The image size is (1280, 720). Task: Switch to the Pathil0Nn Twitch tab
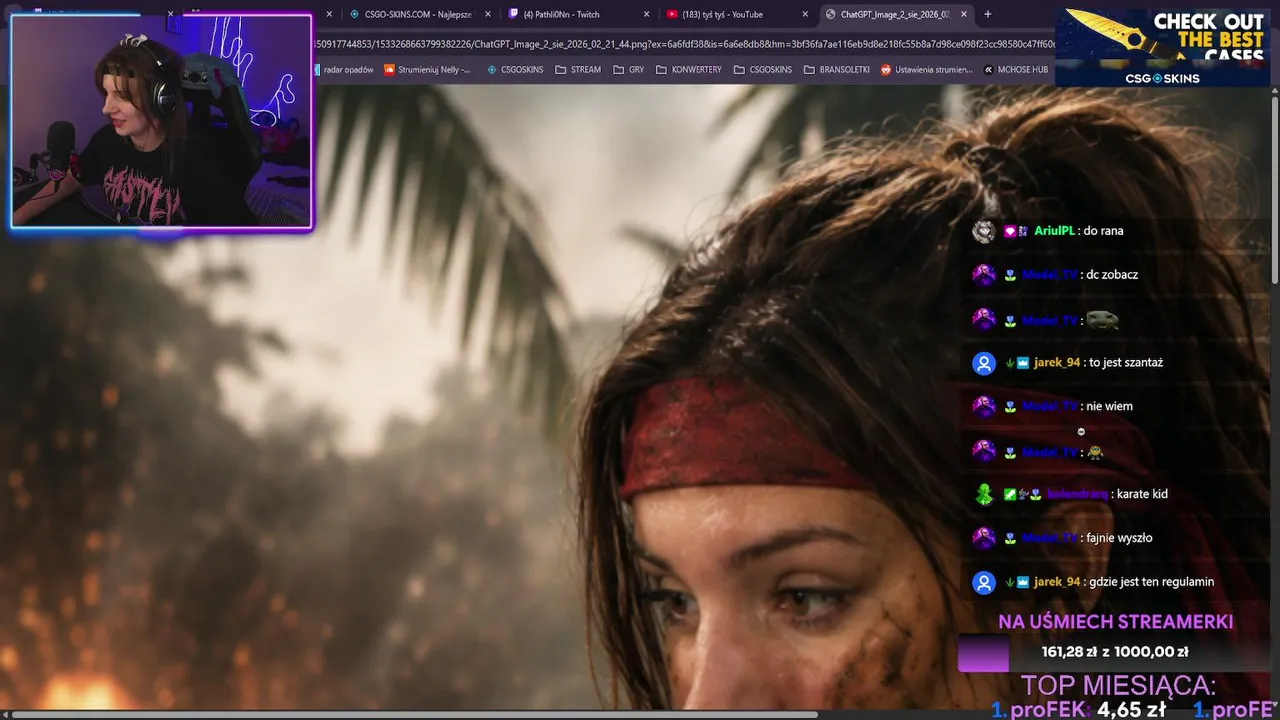click(577, 14)
